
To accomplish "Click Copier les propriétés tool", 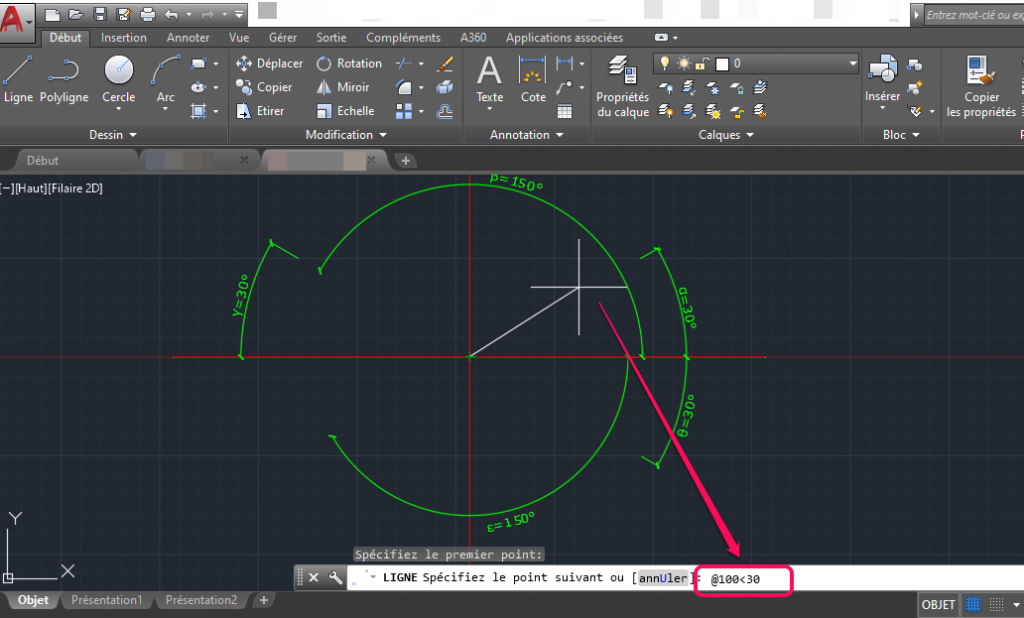I will click(x=981, y=86).
